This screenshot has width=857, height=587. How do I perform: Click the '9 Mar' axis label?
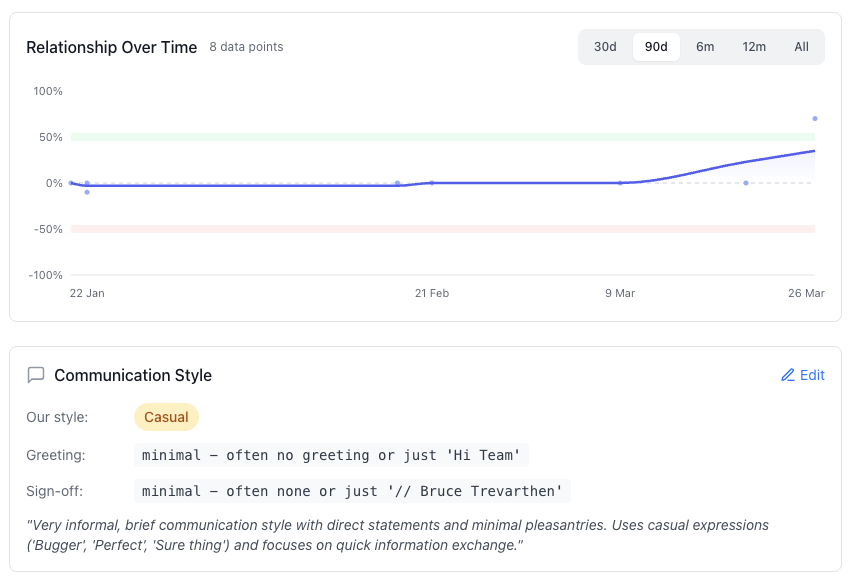tap(620, 294)
